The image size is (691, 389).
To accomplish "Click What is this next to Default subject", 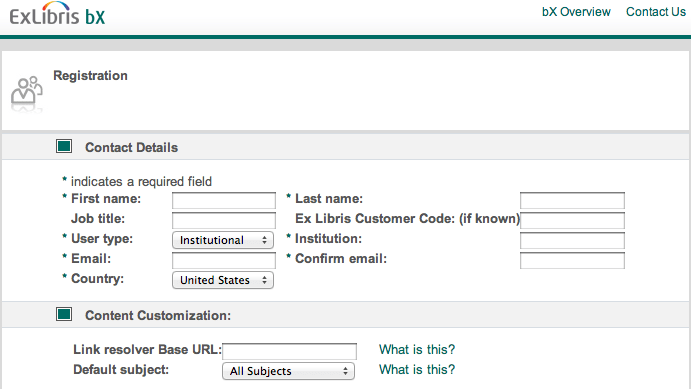I will 417,369.
